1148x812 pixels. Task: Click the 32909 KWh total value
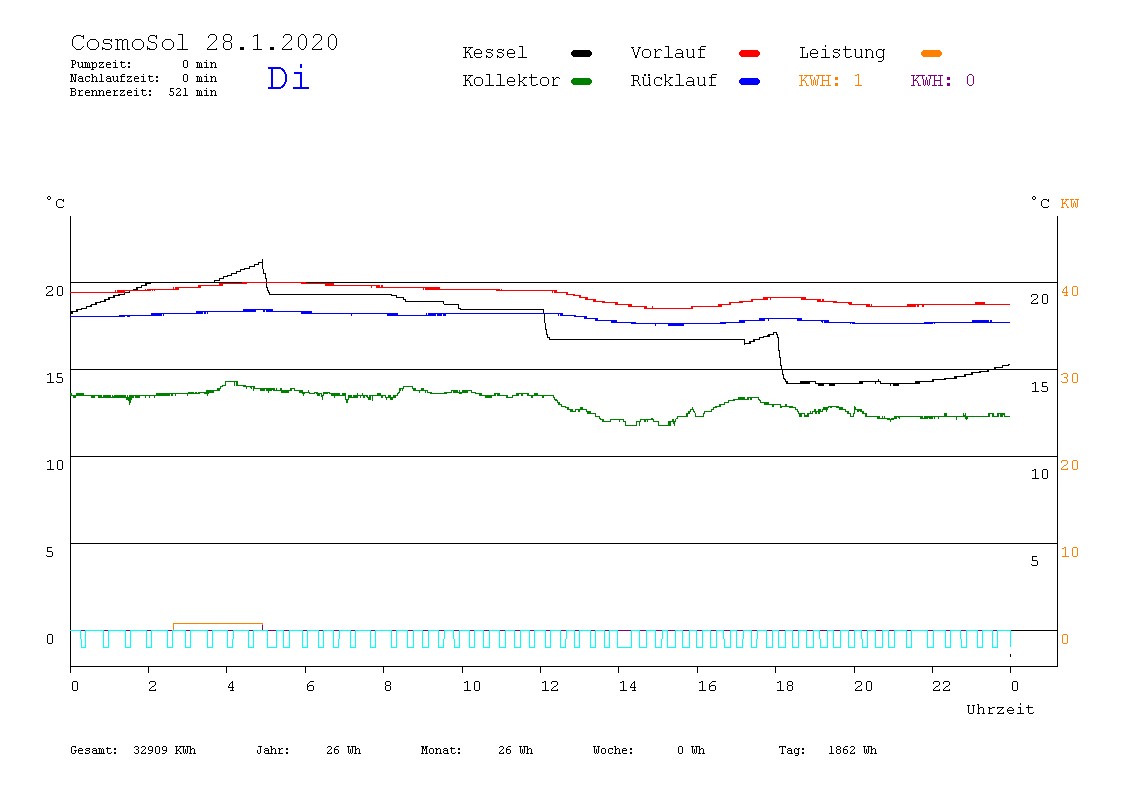coord(165,750)
